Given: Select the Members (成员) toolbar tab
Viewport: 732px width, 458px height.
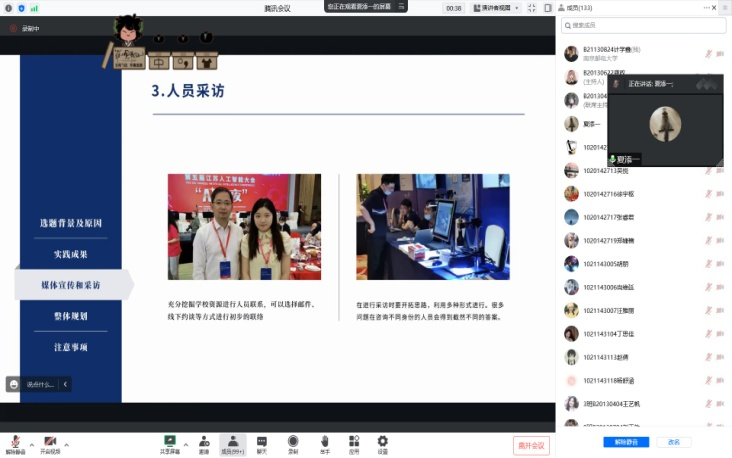Looking at the screenshot, I should pyautogui.click(x=232, y=443).
